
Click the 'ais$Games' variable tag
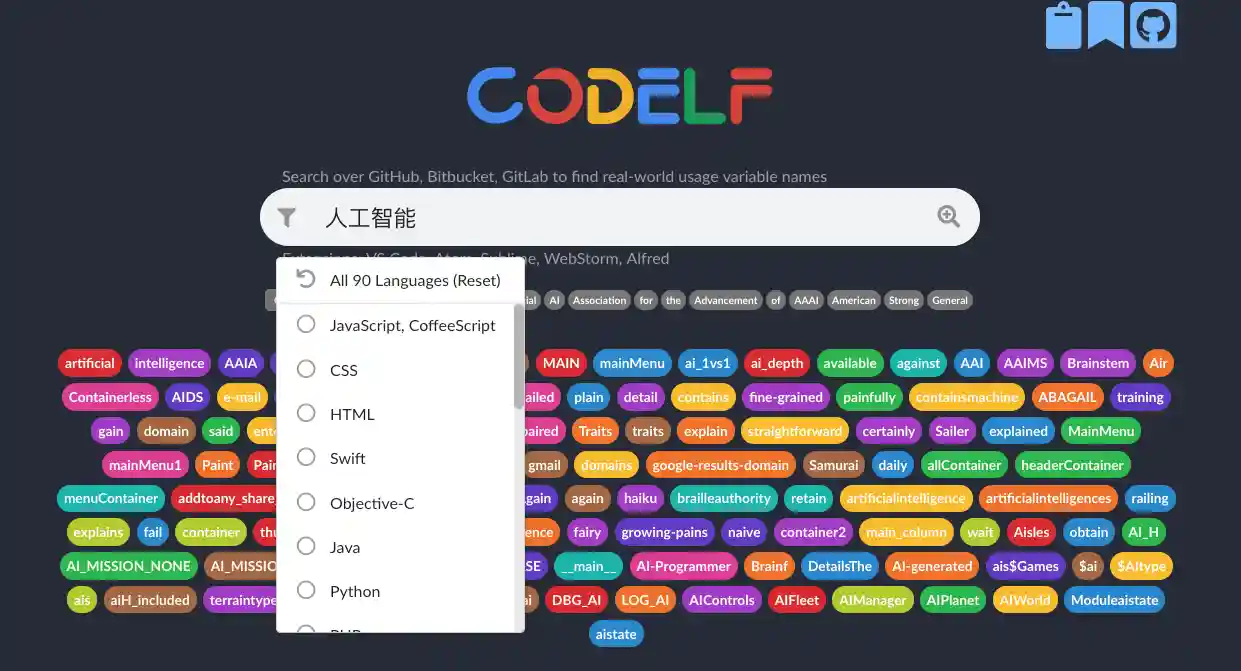(1026, 566)
